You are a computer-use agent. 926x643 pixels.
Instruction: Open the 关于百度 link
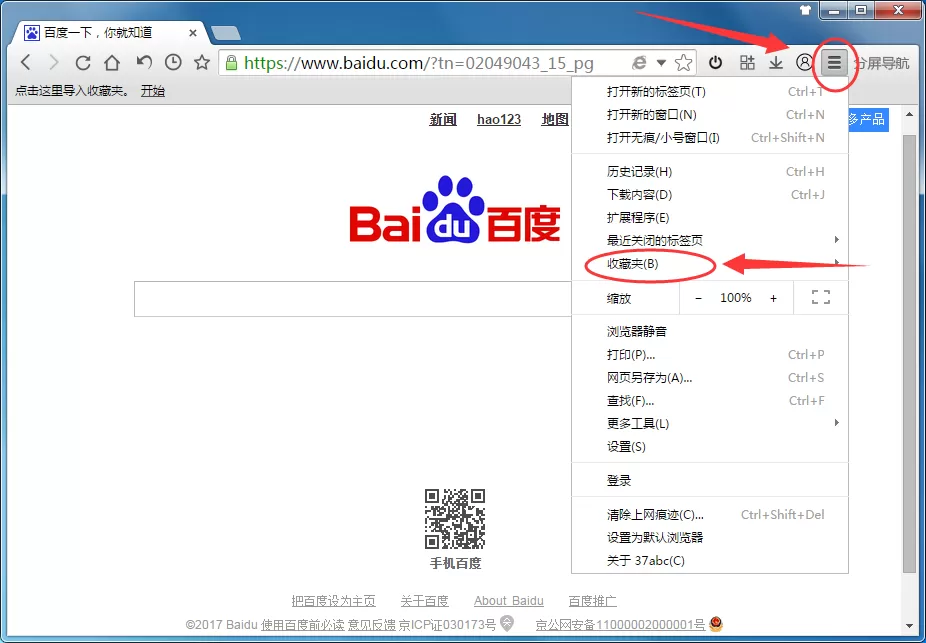coord(425,601)
